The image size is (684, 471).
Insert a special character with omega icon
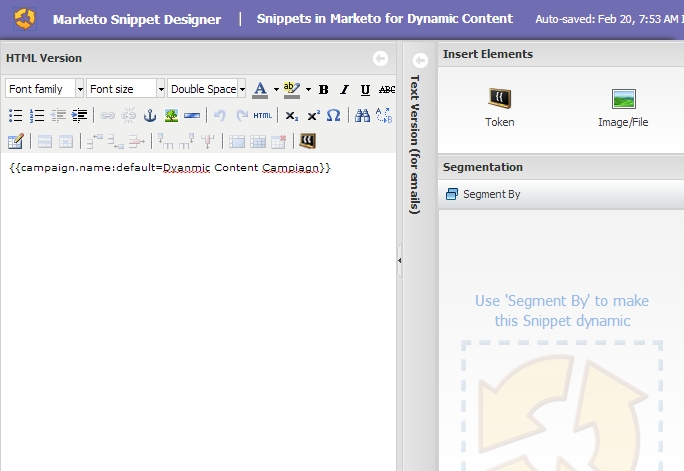[x=334, y=116]
